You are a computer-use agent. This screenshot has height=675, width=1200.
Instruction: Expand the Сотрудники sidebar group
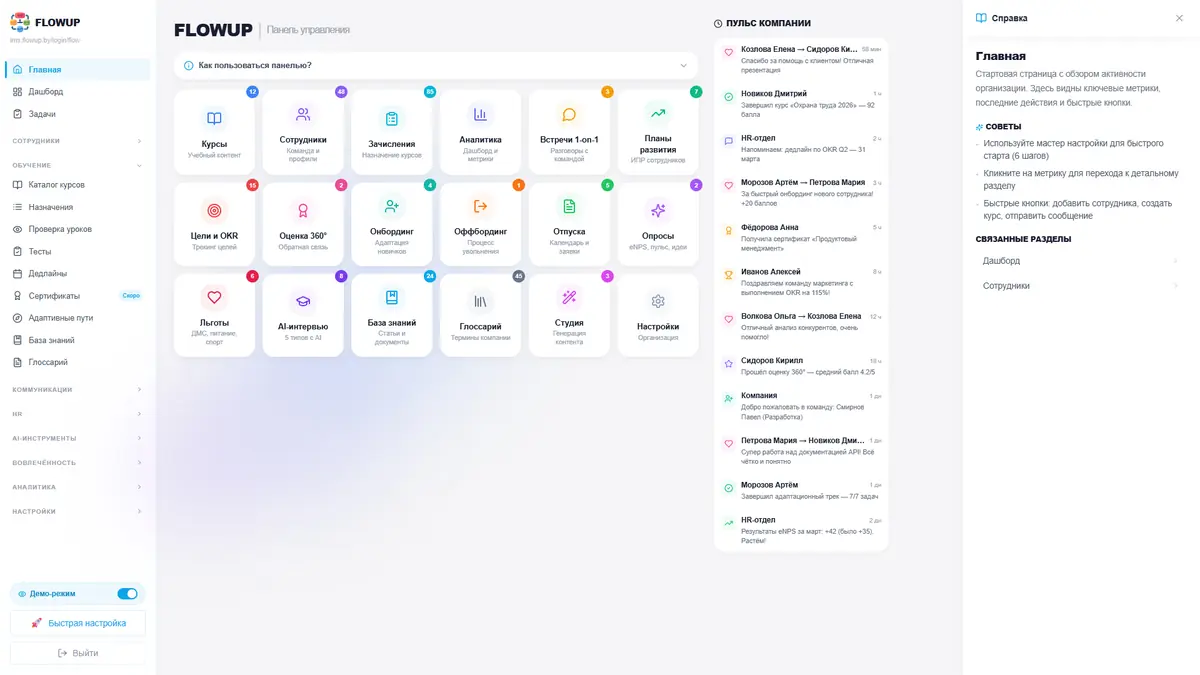click(x=78, y=141)
